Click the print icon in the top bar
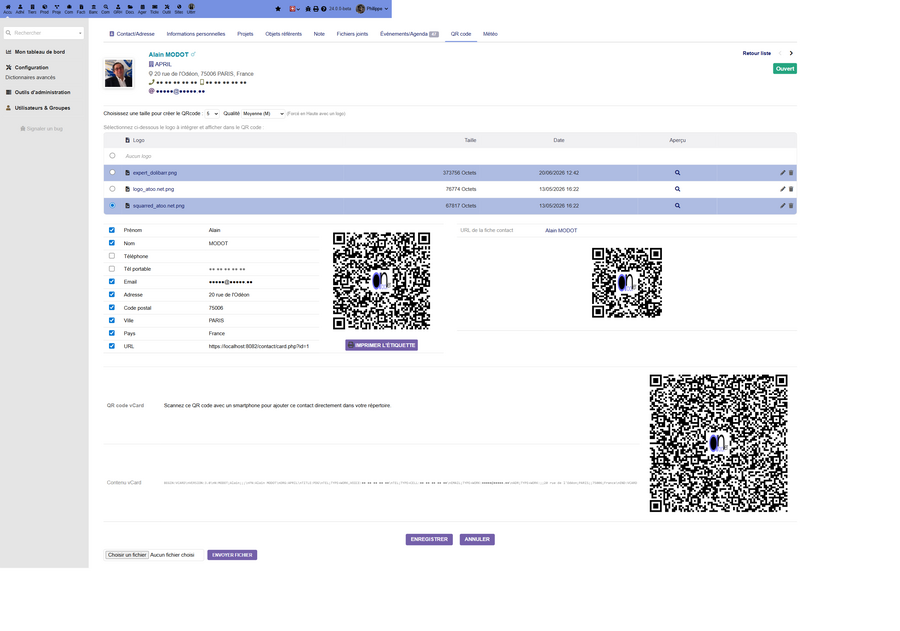 click(316, 9)
